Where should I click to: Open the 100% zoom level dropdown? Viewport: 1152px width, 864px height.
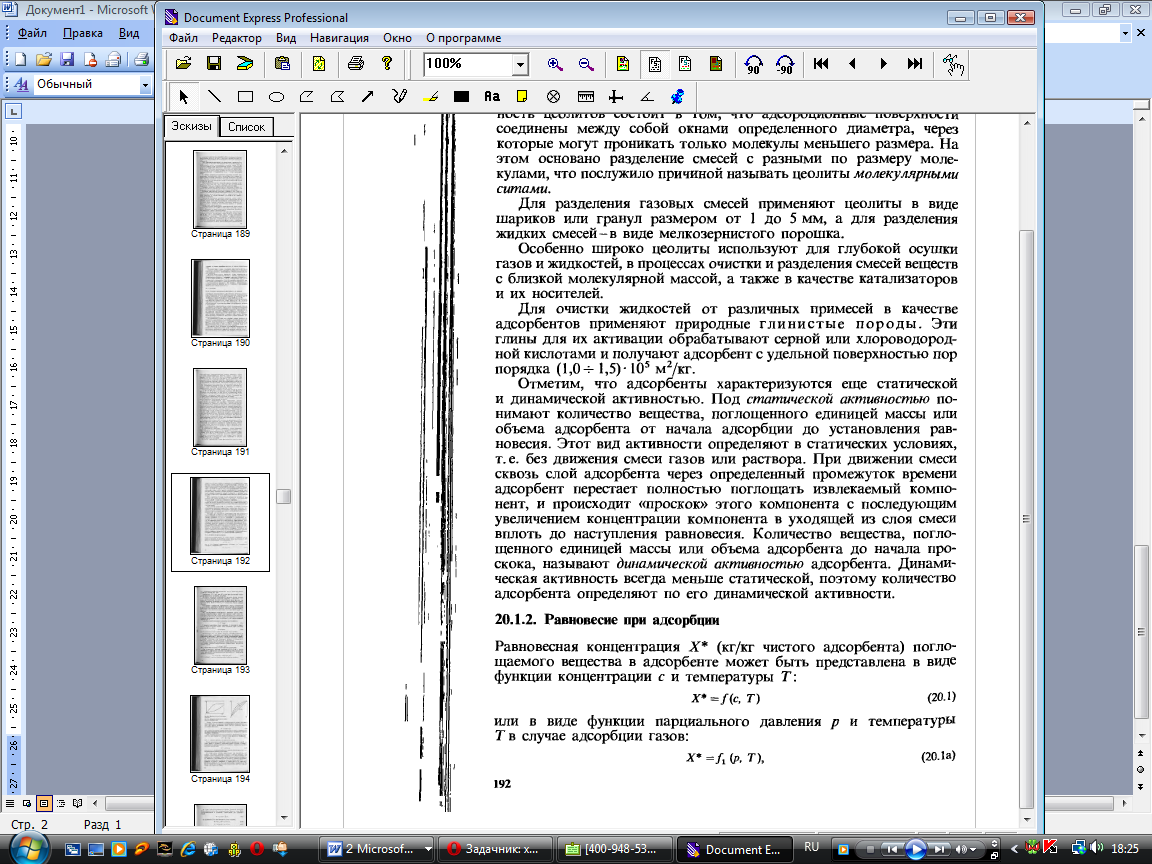click(x=520, y=65)
